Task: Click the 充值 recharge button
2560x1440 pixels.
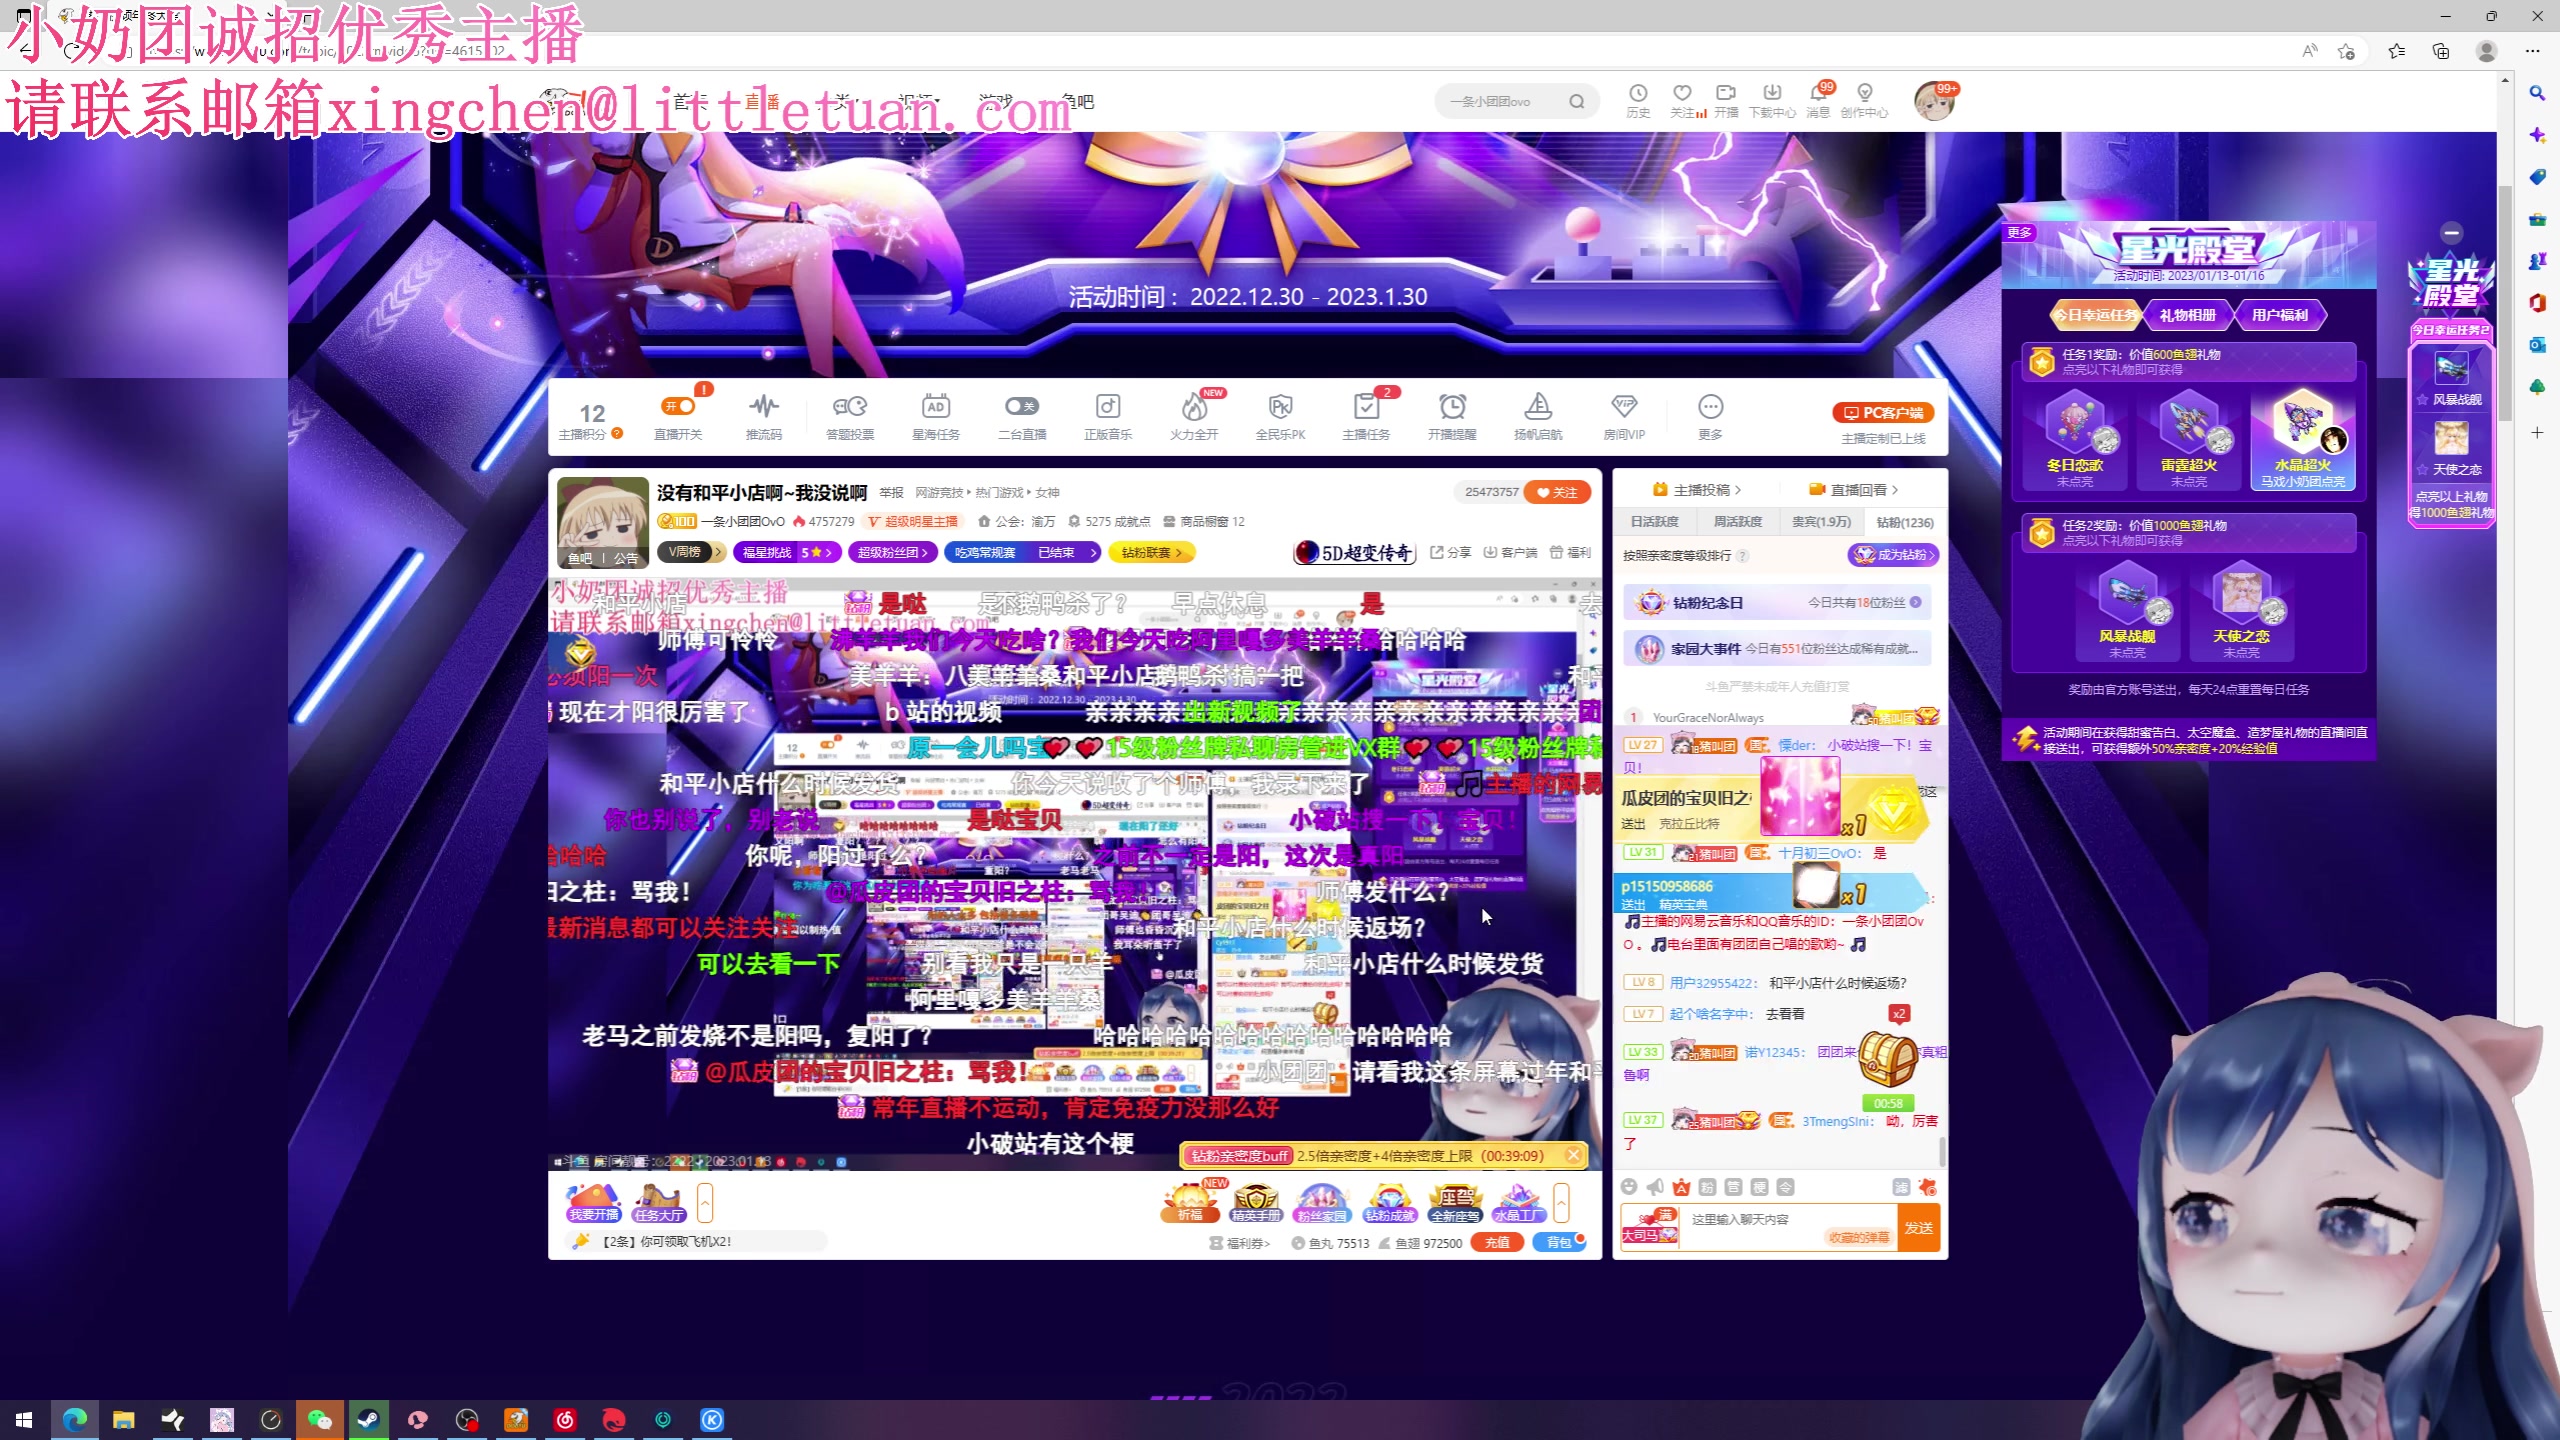Action: [x=1498, y=1242]
